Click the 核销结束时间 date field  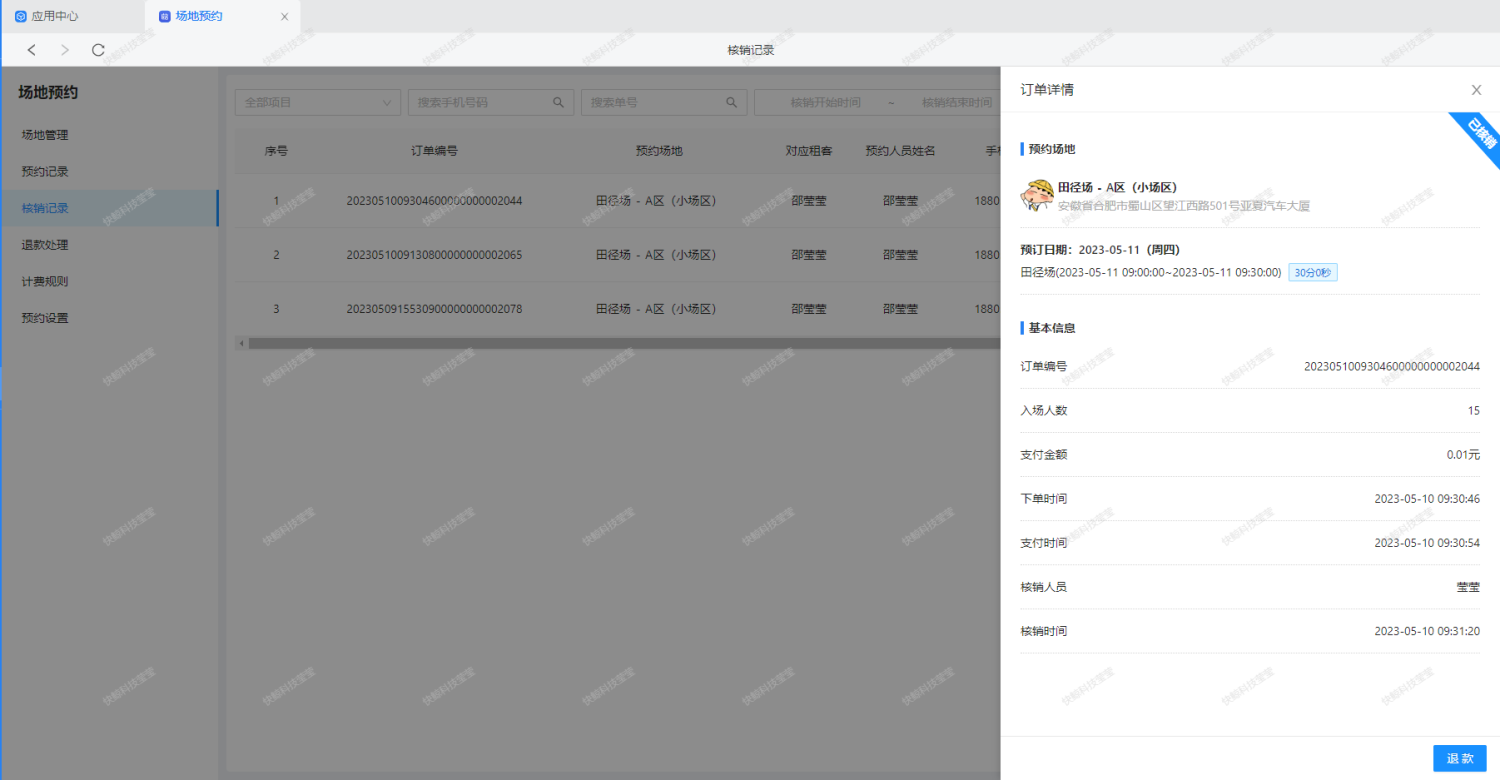[956, 102]
